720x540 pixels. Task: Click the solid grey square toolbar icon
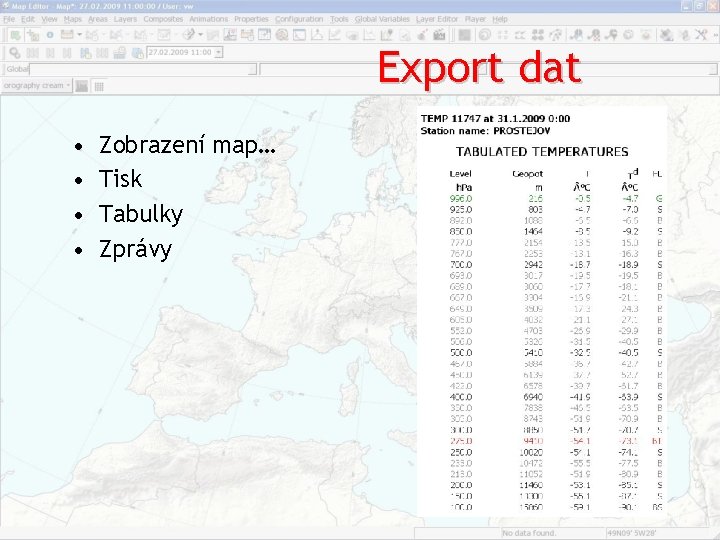click(x=464, y=35)
